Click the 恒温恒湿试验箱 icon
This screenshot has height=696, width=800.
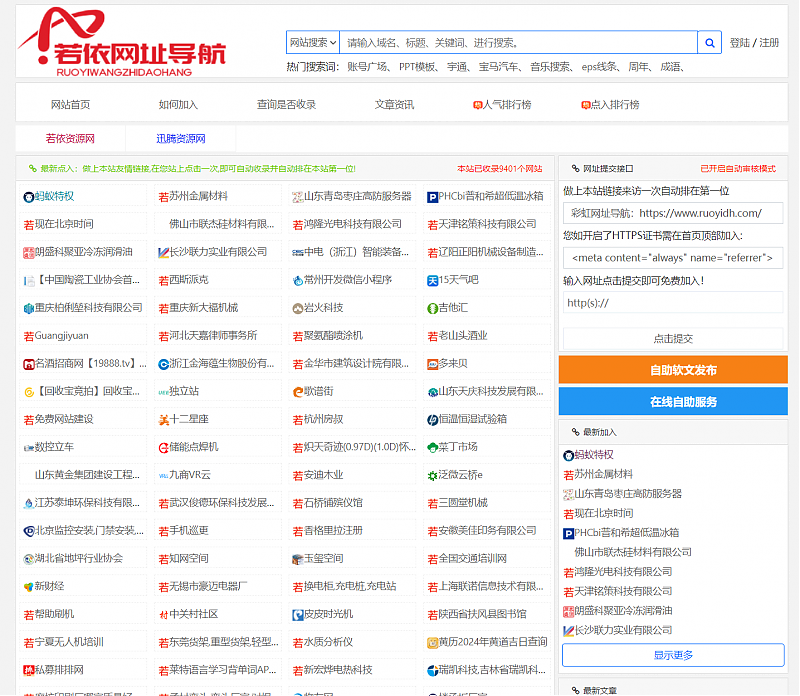(x=432, y=420)
